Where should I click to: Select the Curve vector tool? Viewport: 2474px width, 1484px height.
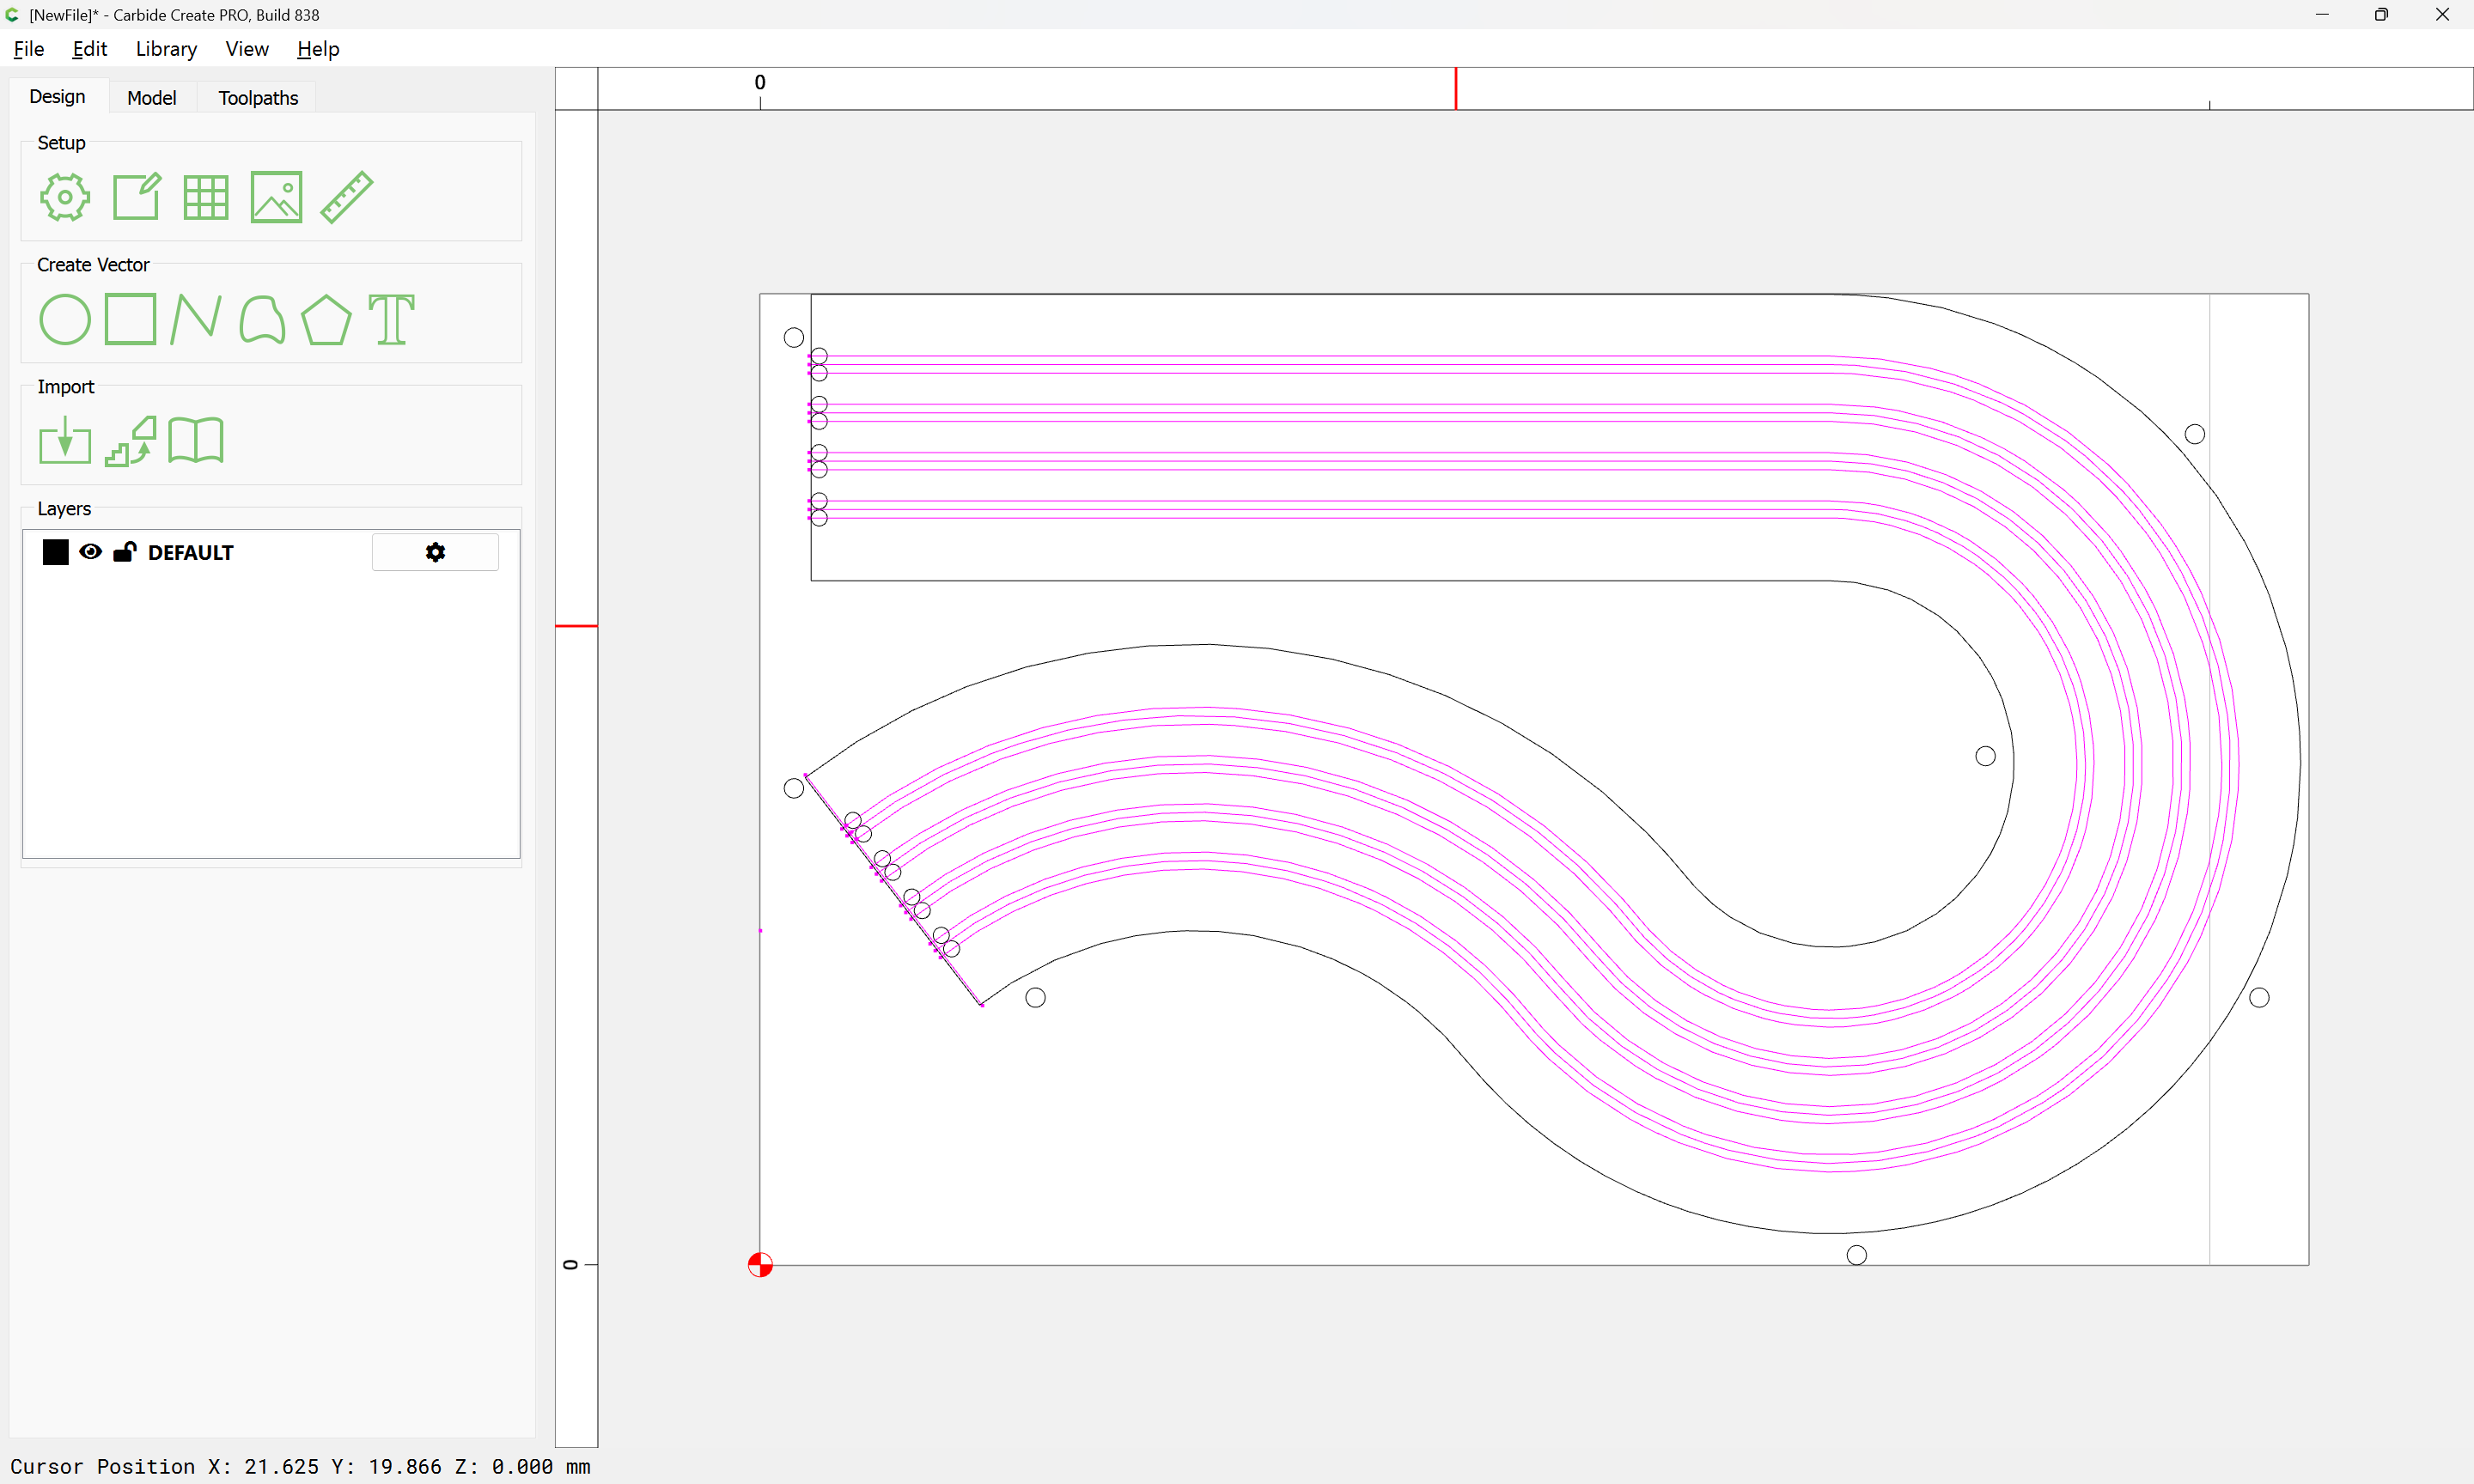[x=262, y=320]
